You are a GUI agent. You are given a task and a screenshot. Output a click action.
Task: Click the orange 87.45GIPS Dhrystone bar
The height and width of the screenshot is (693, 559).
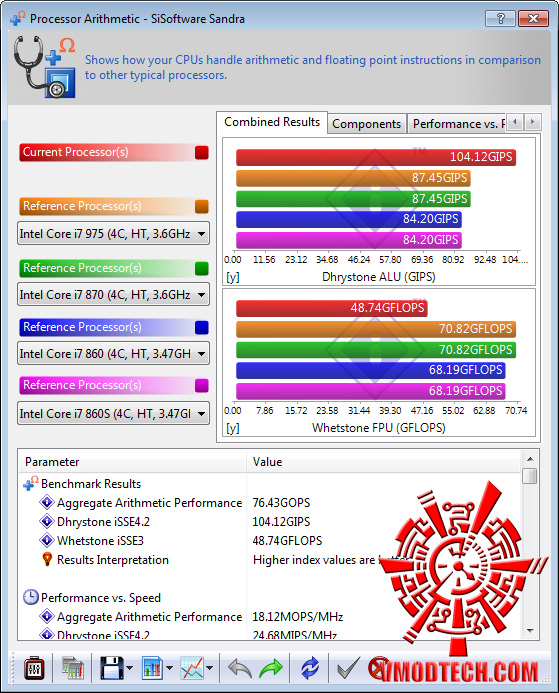[x=353, y=178]
